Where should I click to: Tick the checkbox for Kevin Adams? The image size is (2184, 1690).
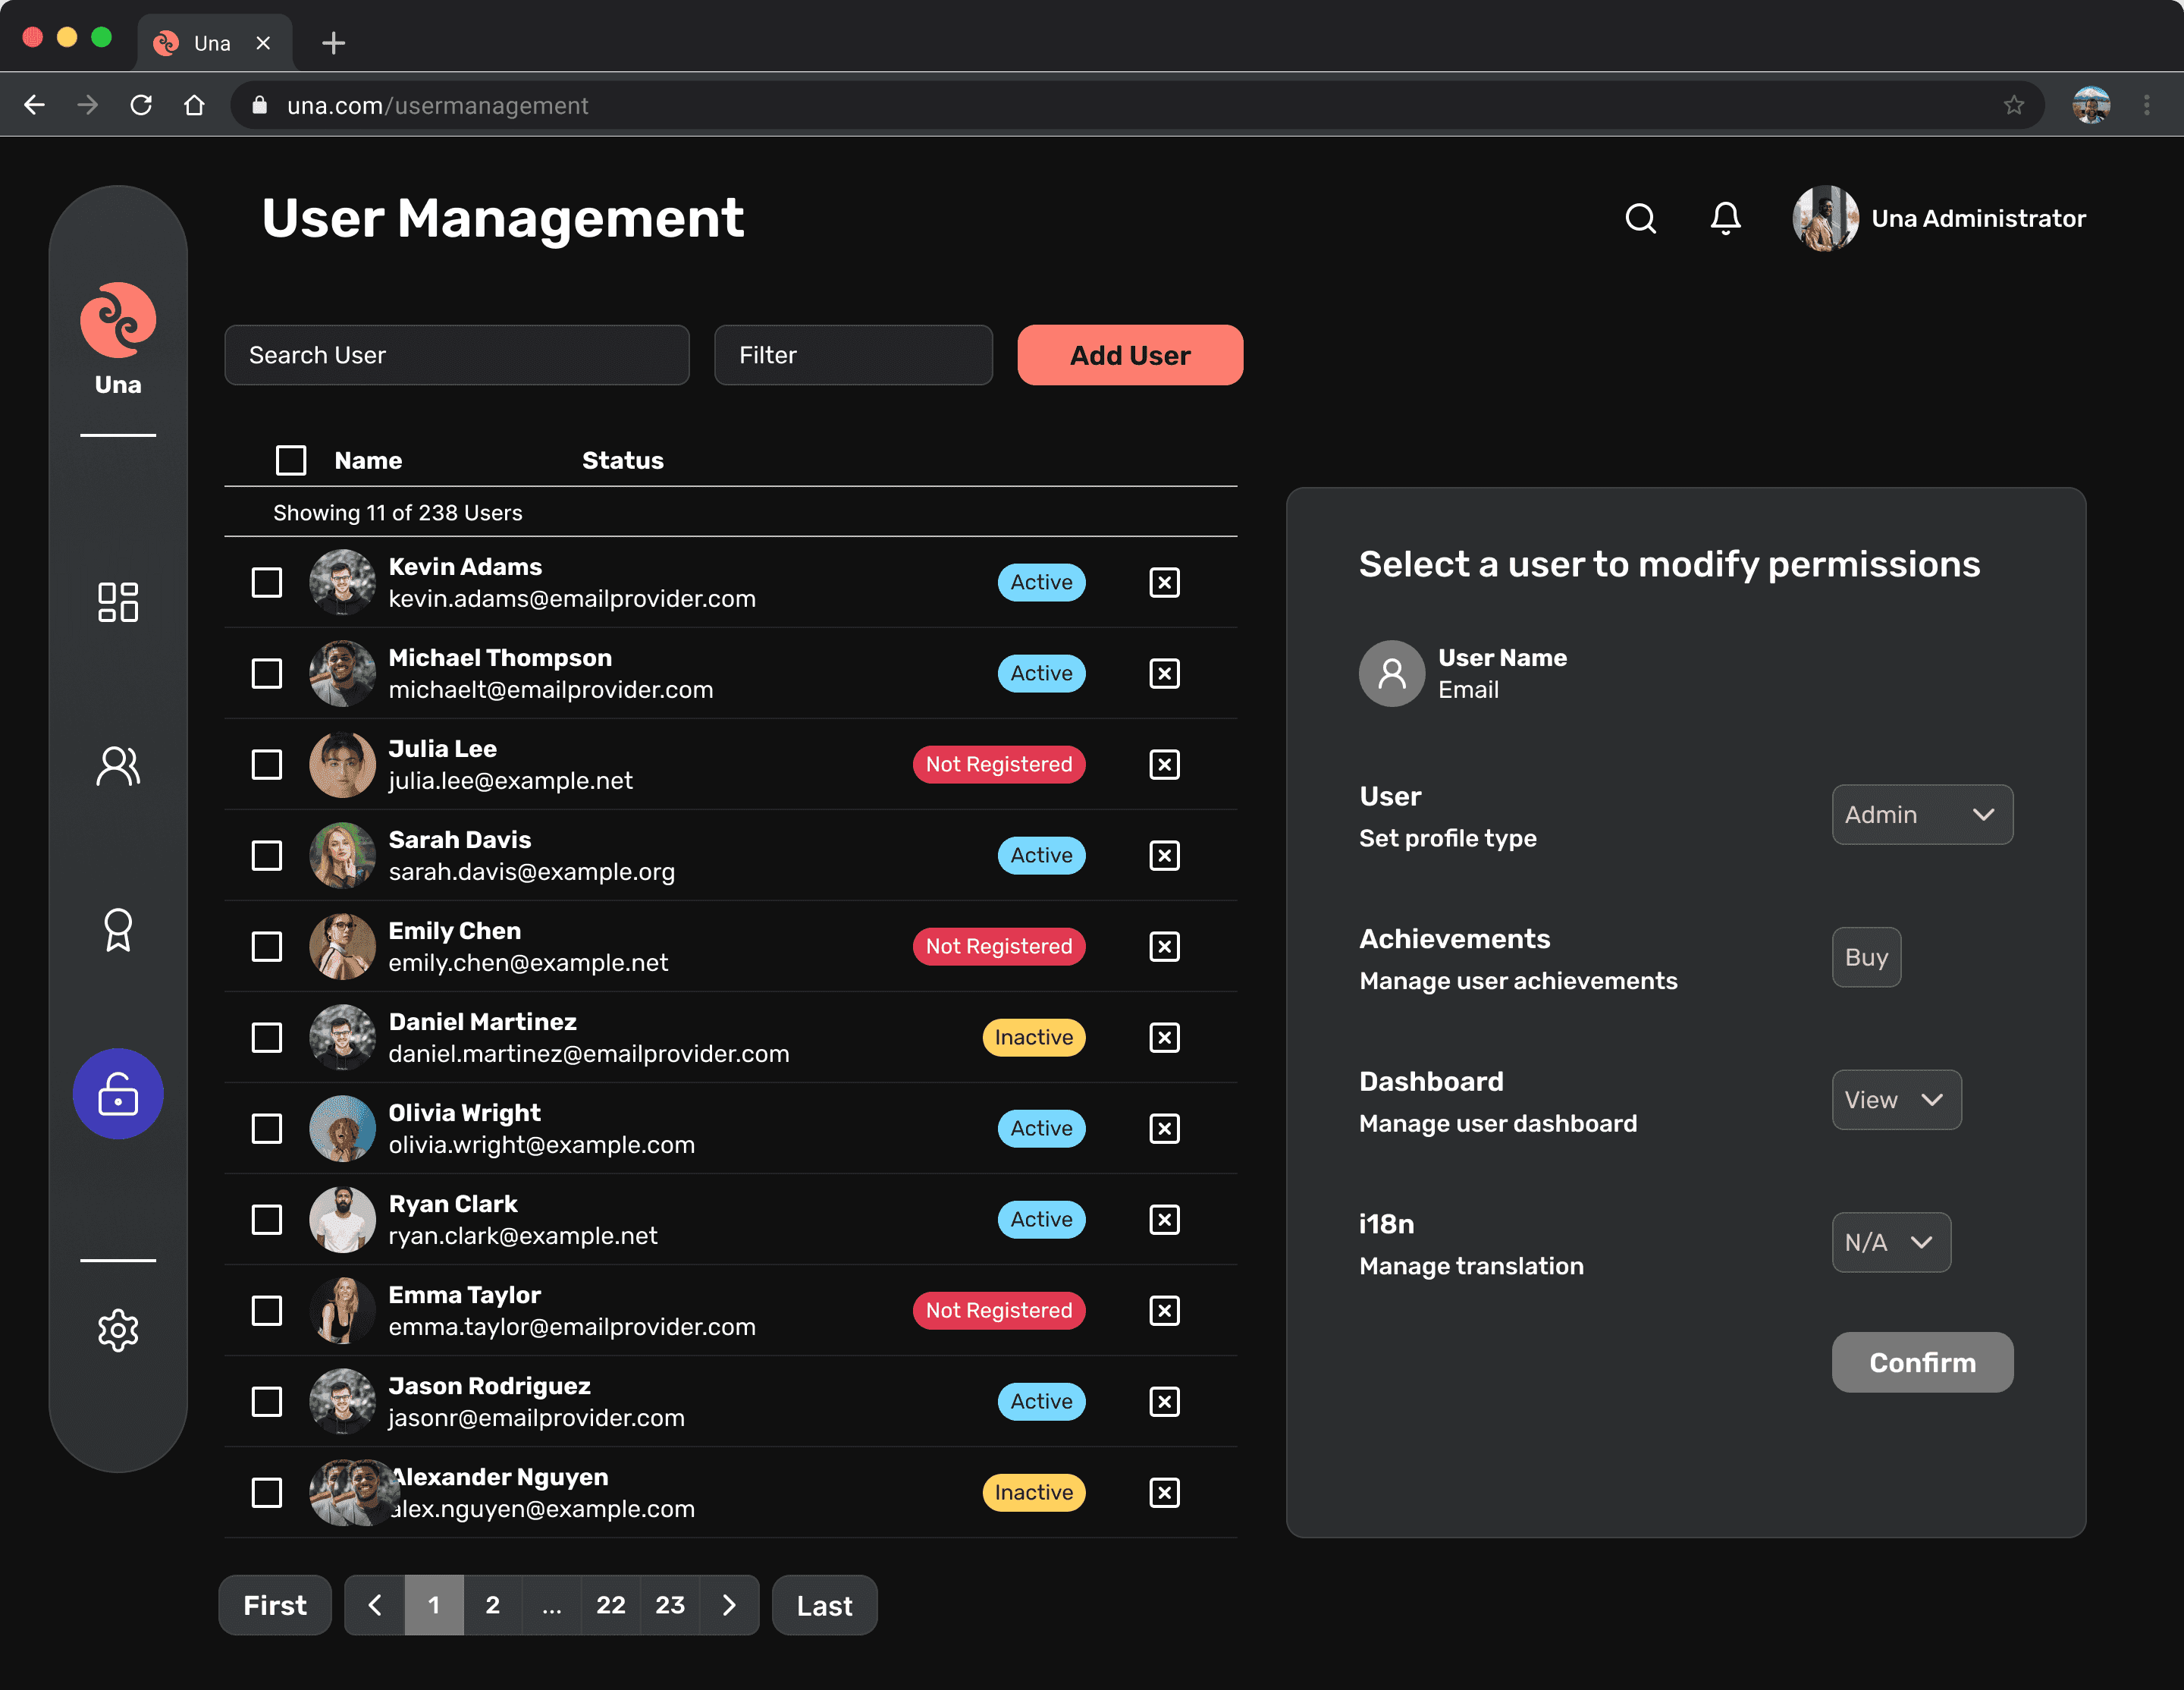267,582
